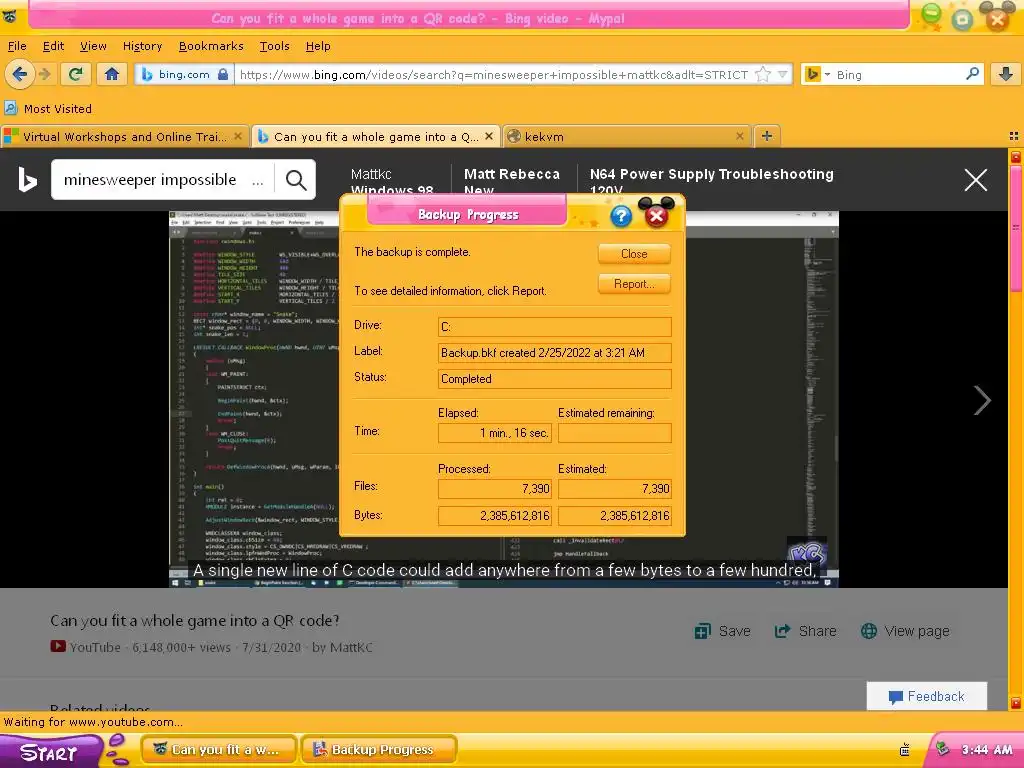Open the Start menu
The image size is (1024, 768).
[51, 752]
